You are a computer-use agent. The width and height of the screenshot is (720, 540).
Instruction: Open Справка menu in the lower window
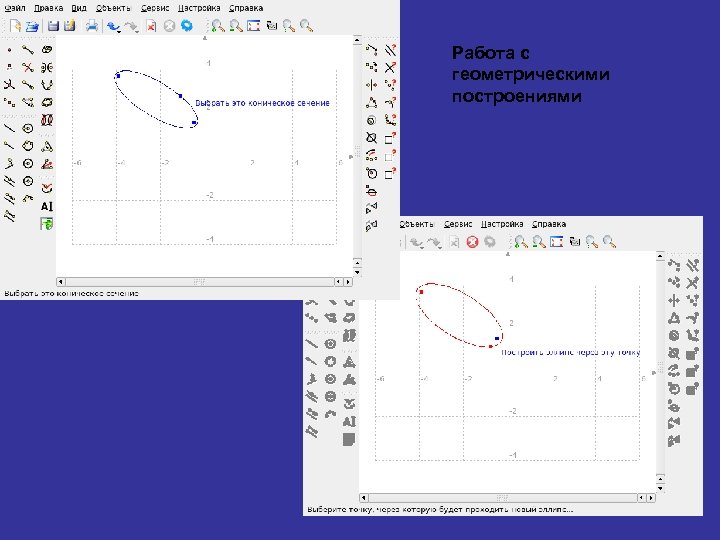click(x=549, y=224)
